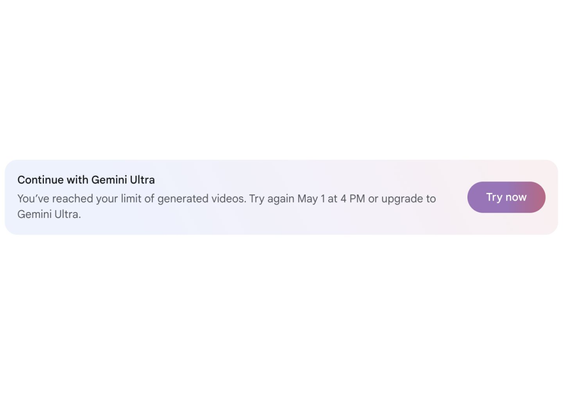
Task: Click the words your limit in the message
Action: [x=118, y=199]
